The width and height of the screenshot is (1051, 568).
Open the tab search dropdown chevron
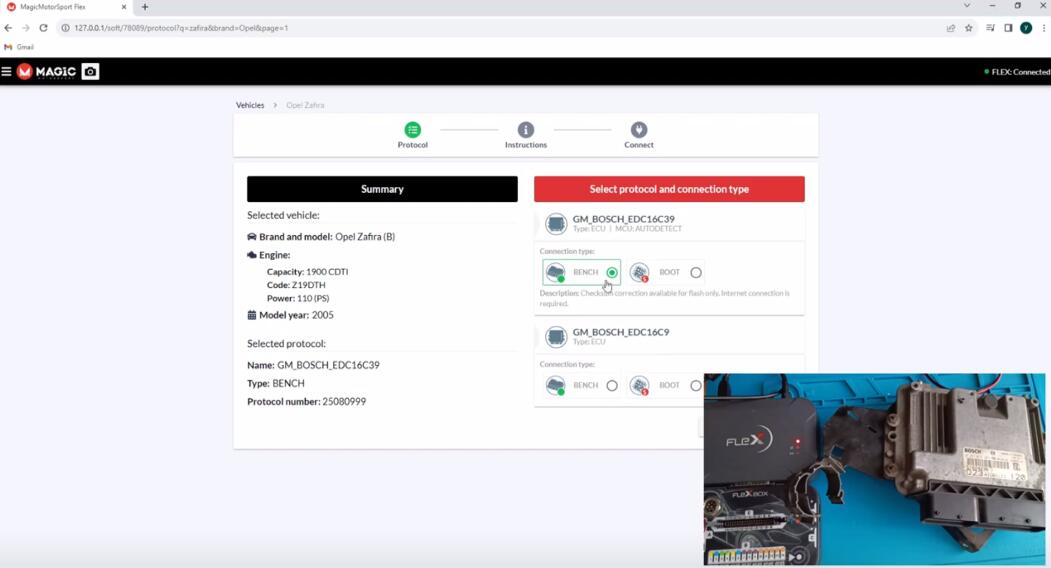967,5
